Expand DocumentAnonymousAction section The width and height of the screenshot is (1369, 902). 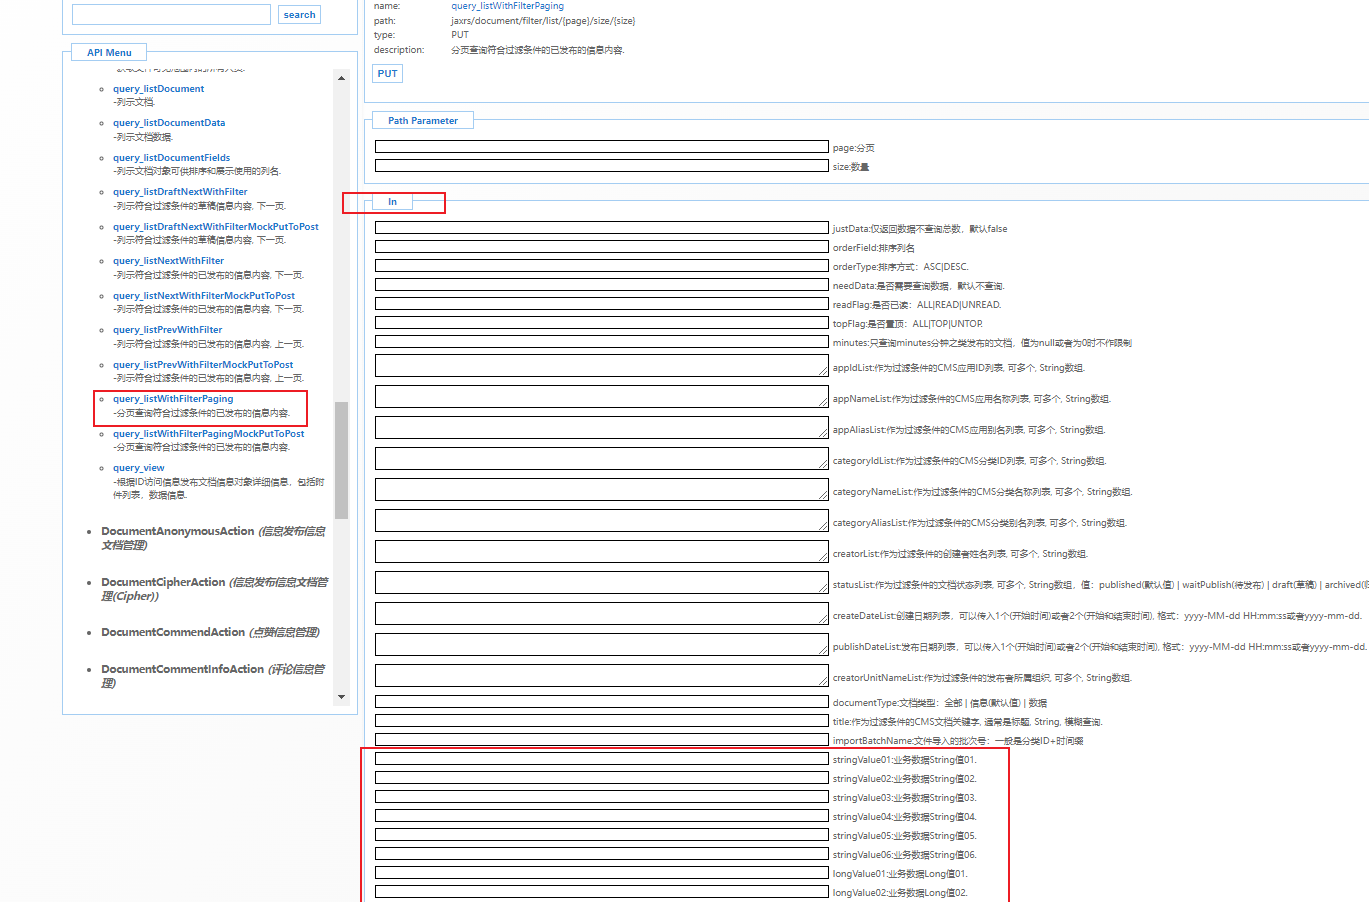[177, 532]
